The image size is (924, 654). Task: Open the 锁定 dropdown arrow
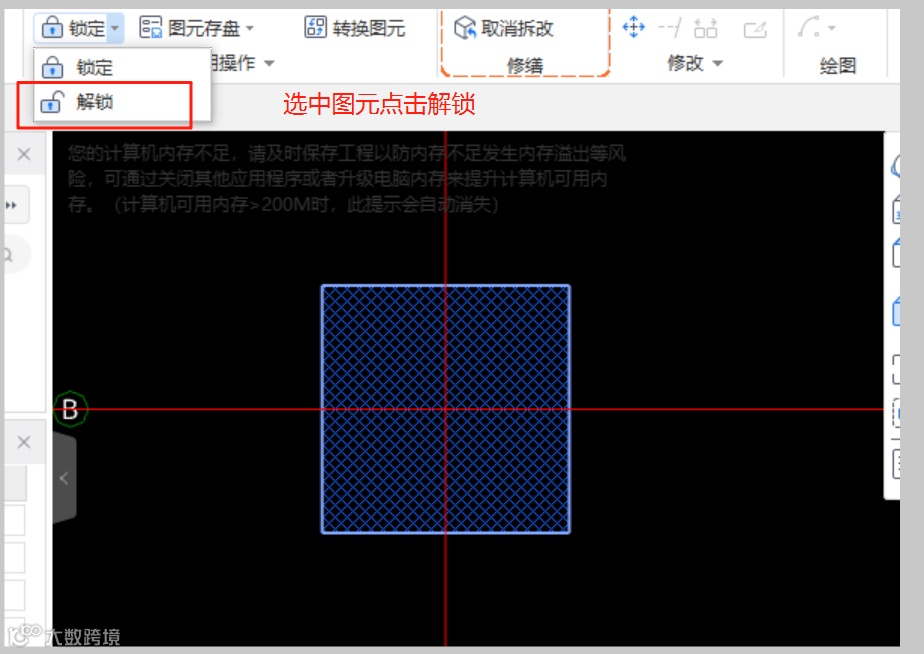pyautogui.click(x=115, y=28)
